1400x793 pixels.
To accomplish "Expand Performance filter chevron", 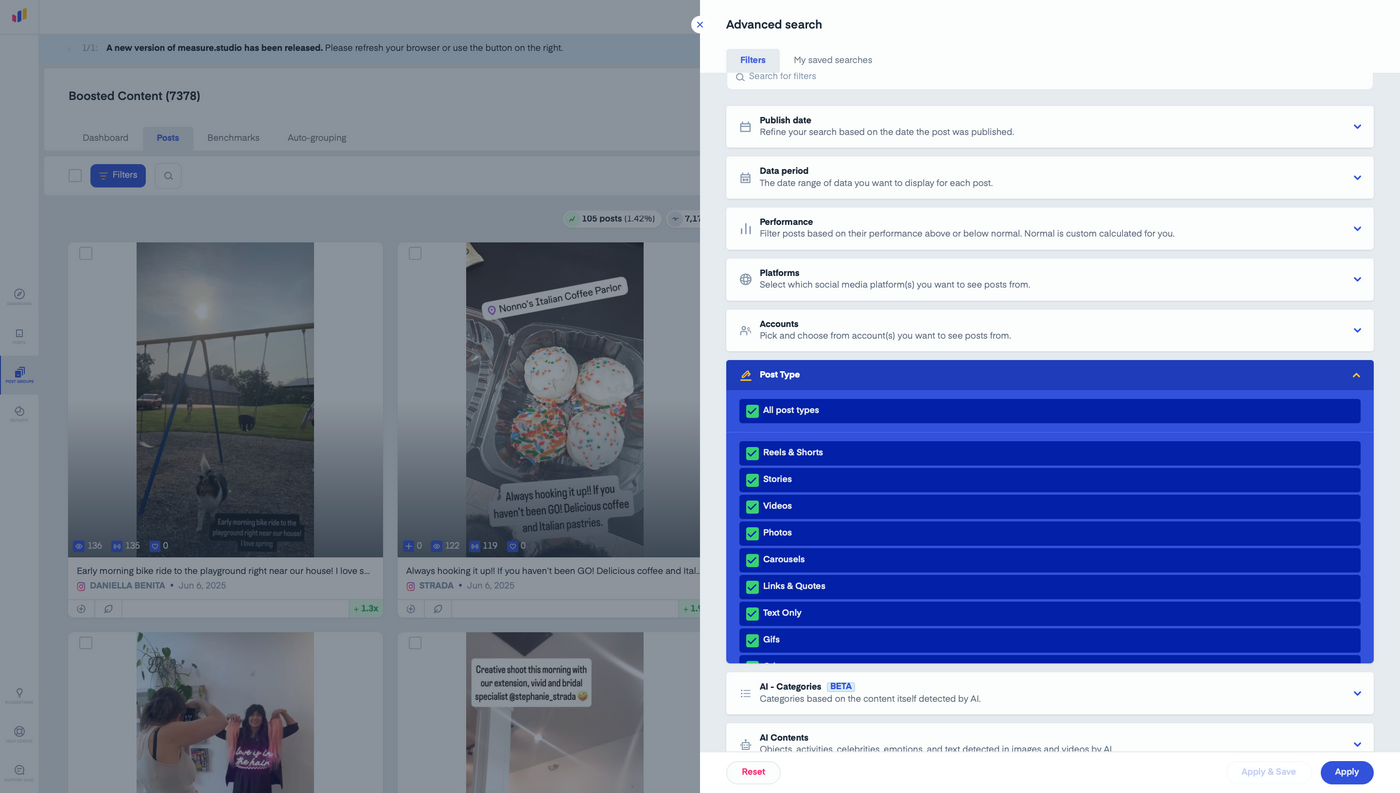I will click(1357, 229).
